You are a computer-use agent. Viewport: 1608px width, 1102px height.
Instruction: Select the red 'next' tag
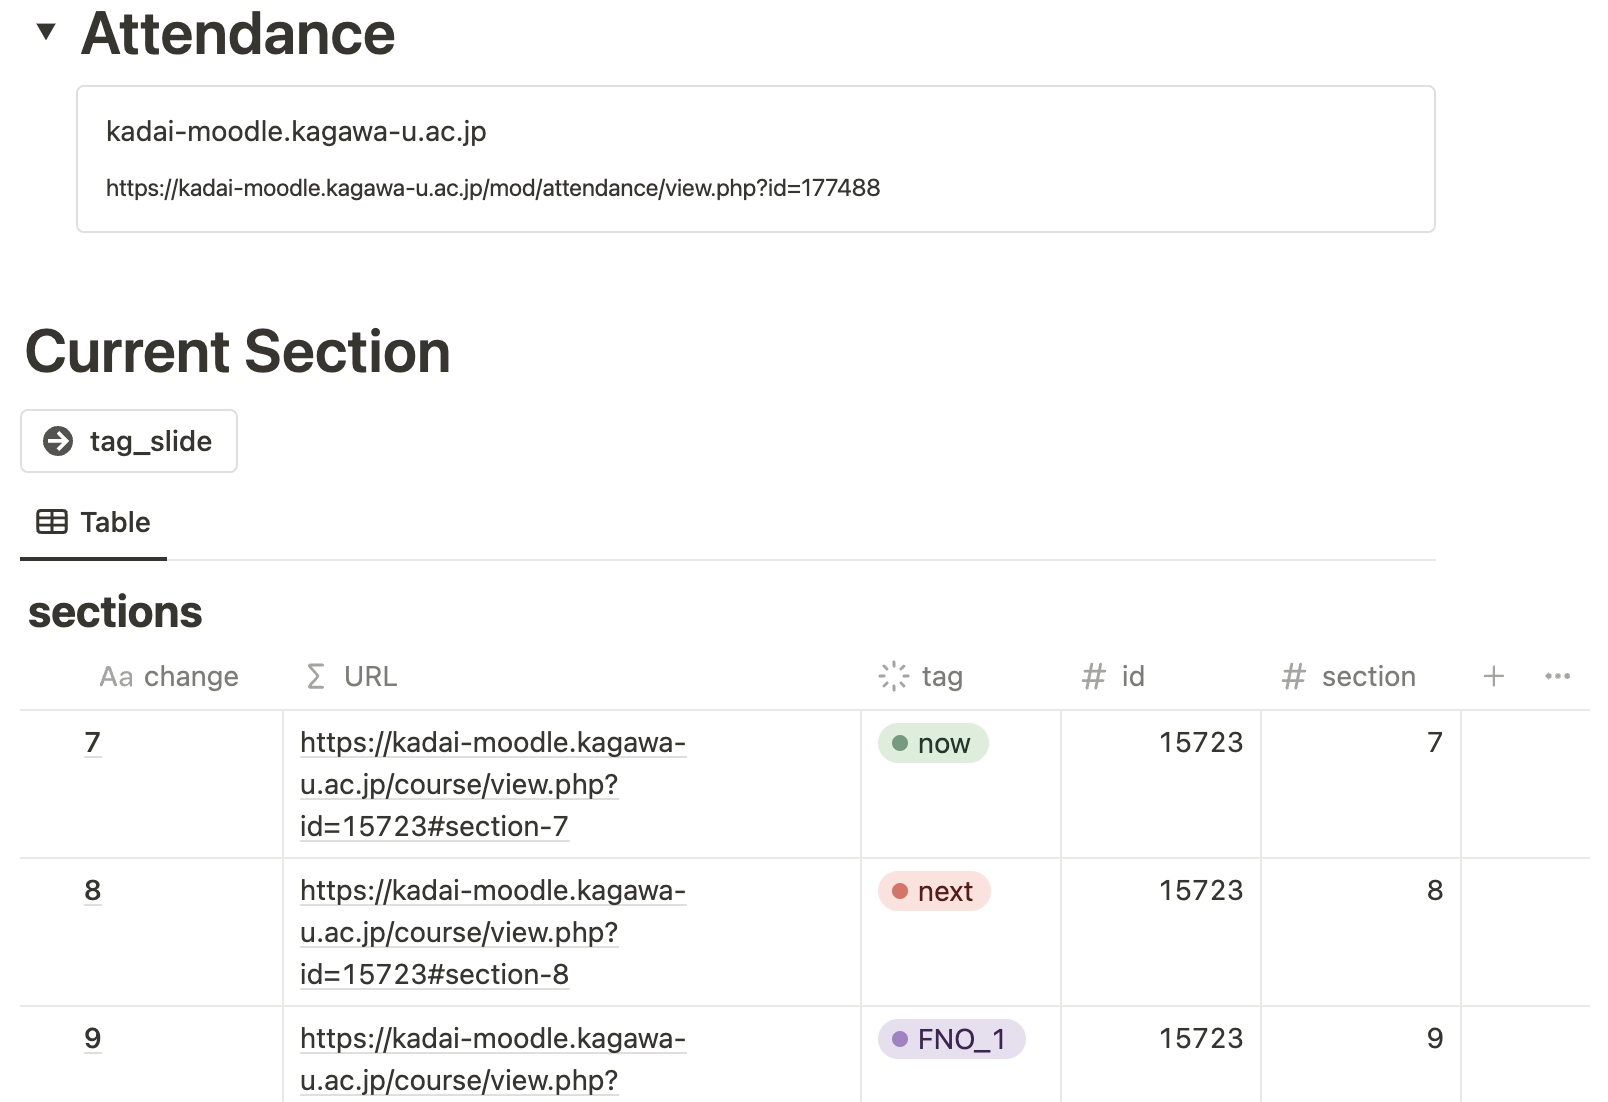[934, 891]
